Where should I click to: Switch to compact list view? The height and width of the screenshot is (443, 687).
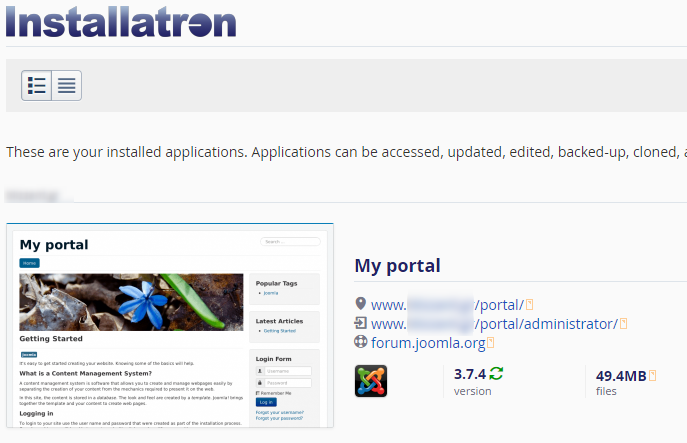(67, 85)
